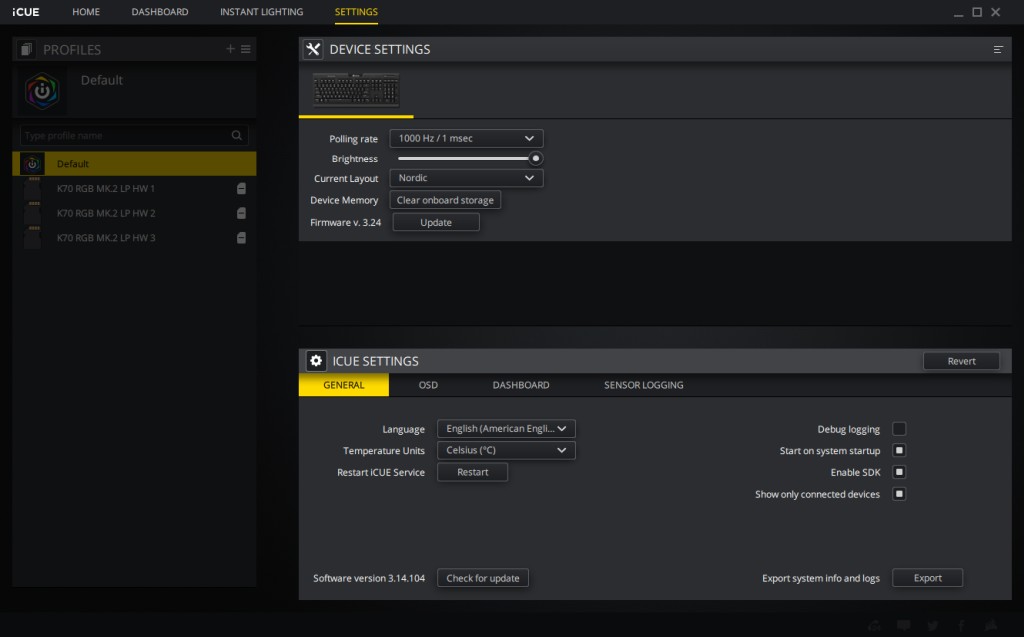The image size is (1024, 637).
Task: Open the Dashboard top menu
Action: click(x=160, y=12)
